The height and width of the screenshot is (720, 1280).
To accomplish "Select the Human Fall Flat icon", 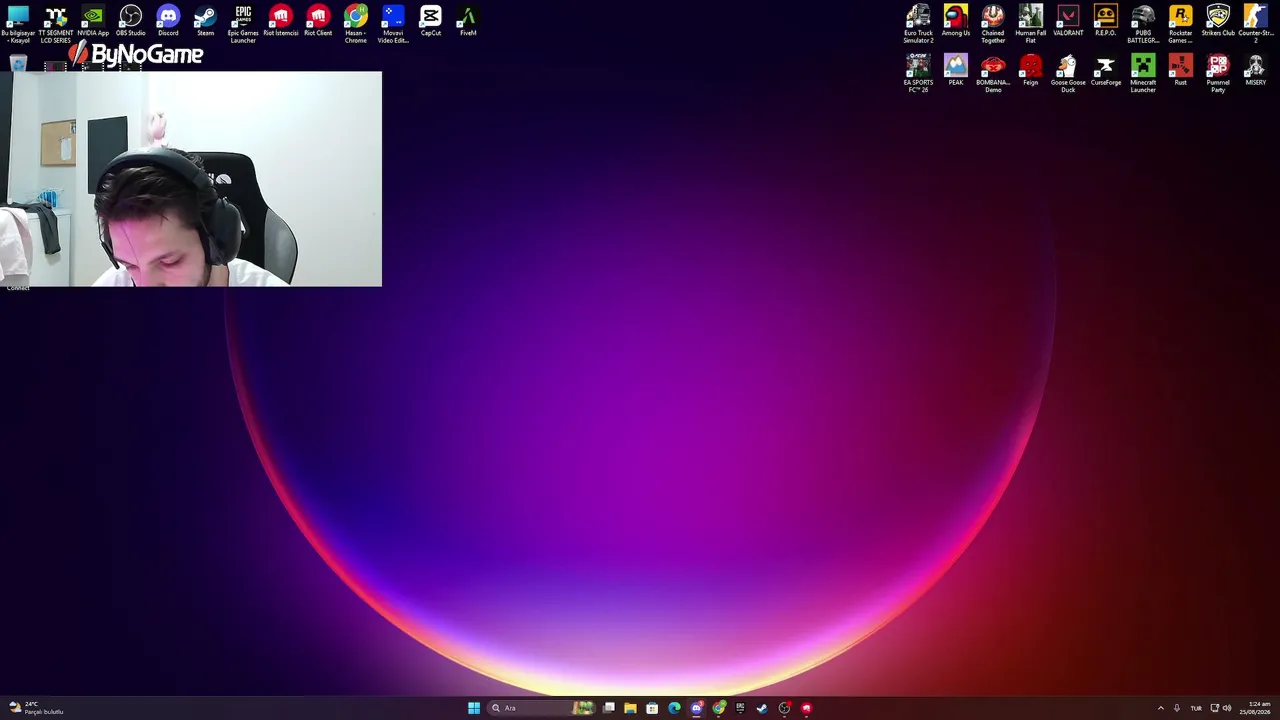I will pos(1031,24).
